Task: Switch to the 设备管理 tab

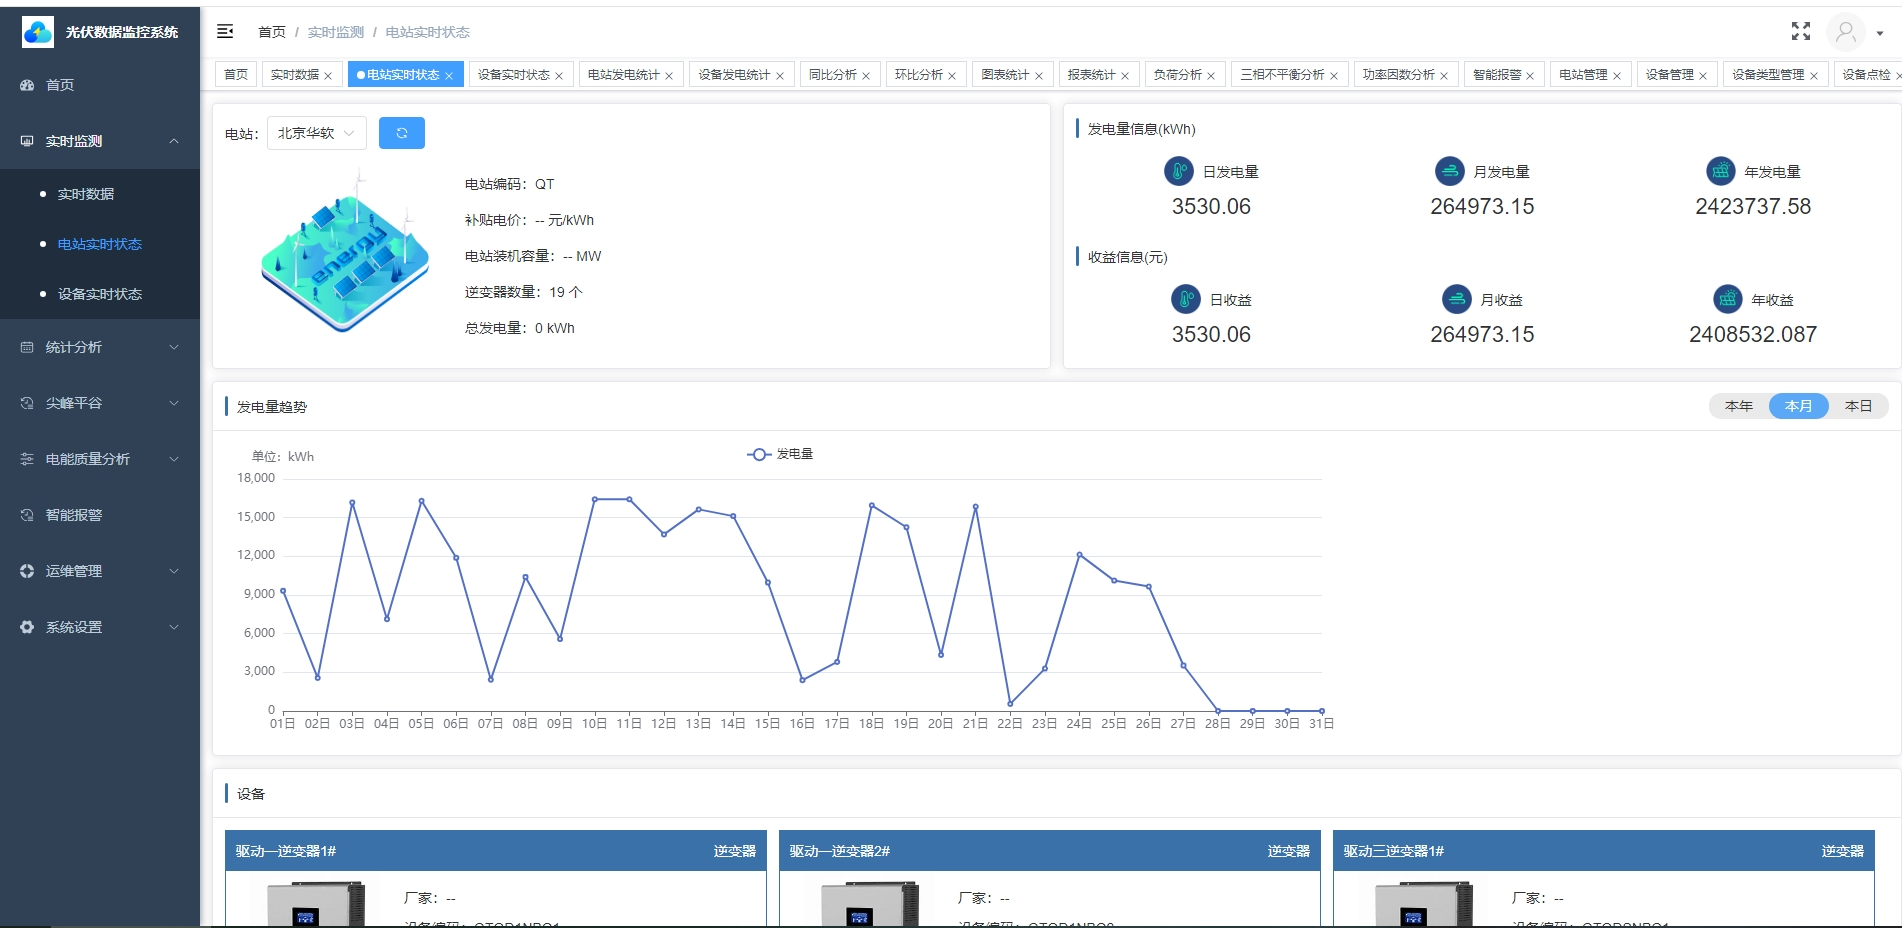Action: pos(1676,75)
